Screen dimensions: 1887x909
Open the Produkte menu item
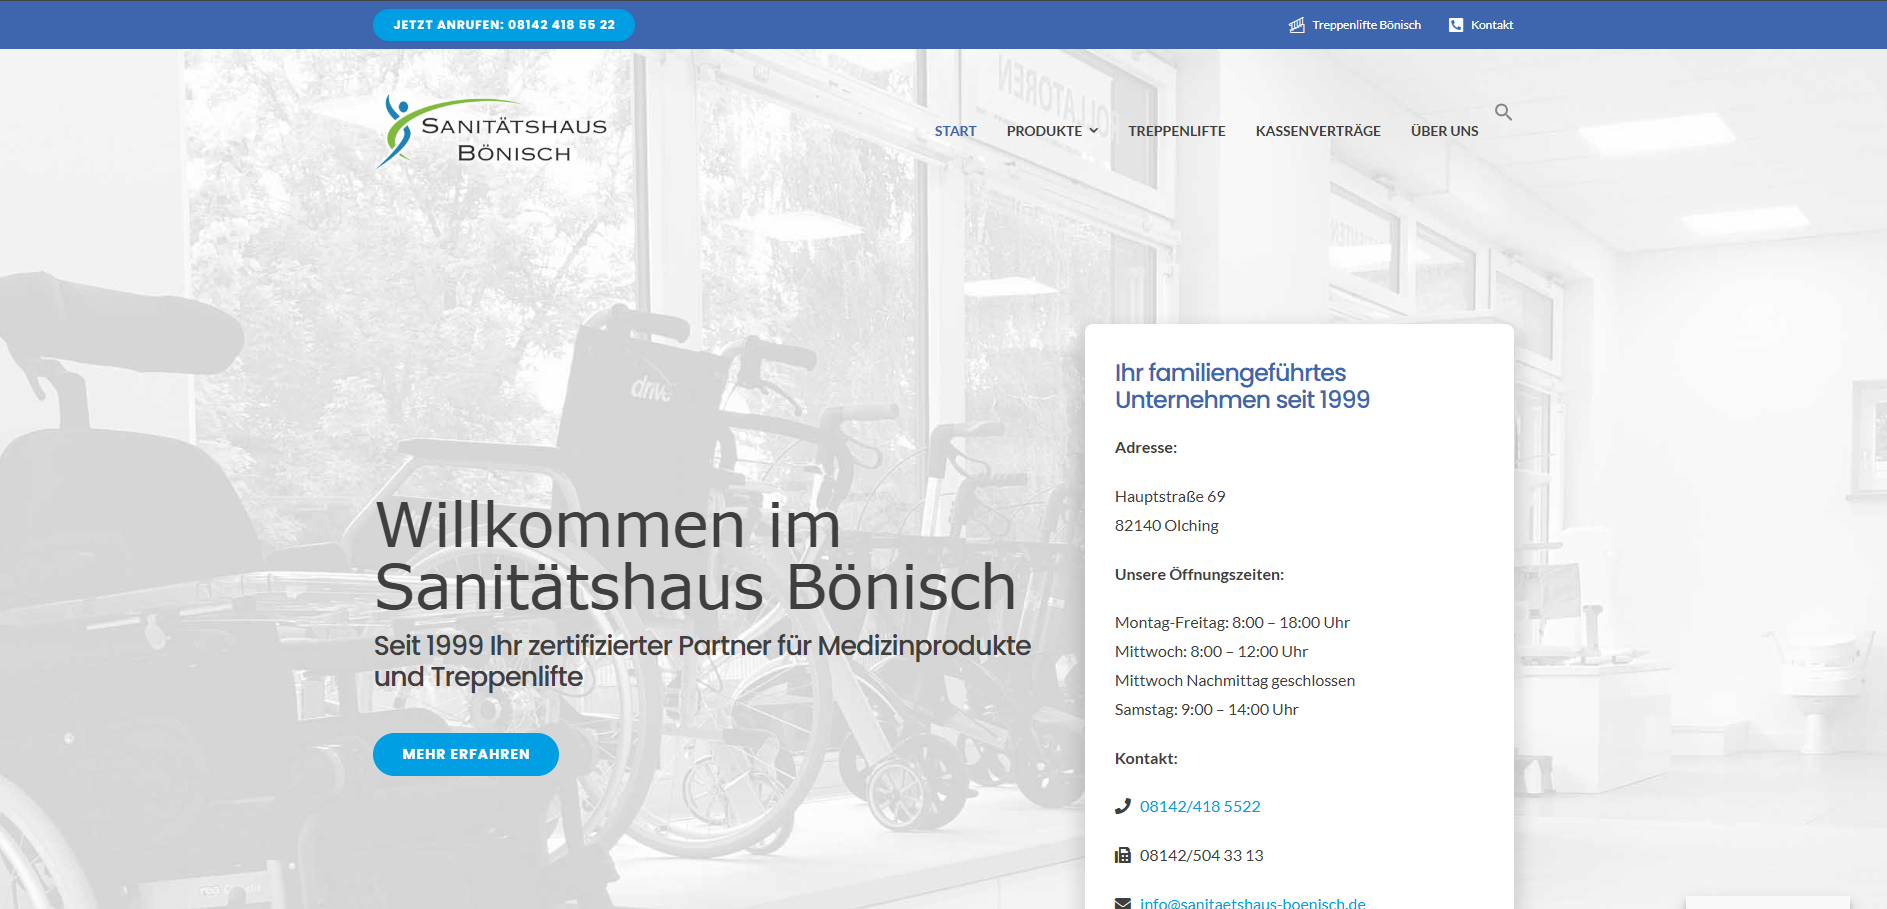pos(1044,131)
